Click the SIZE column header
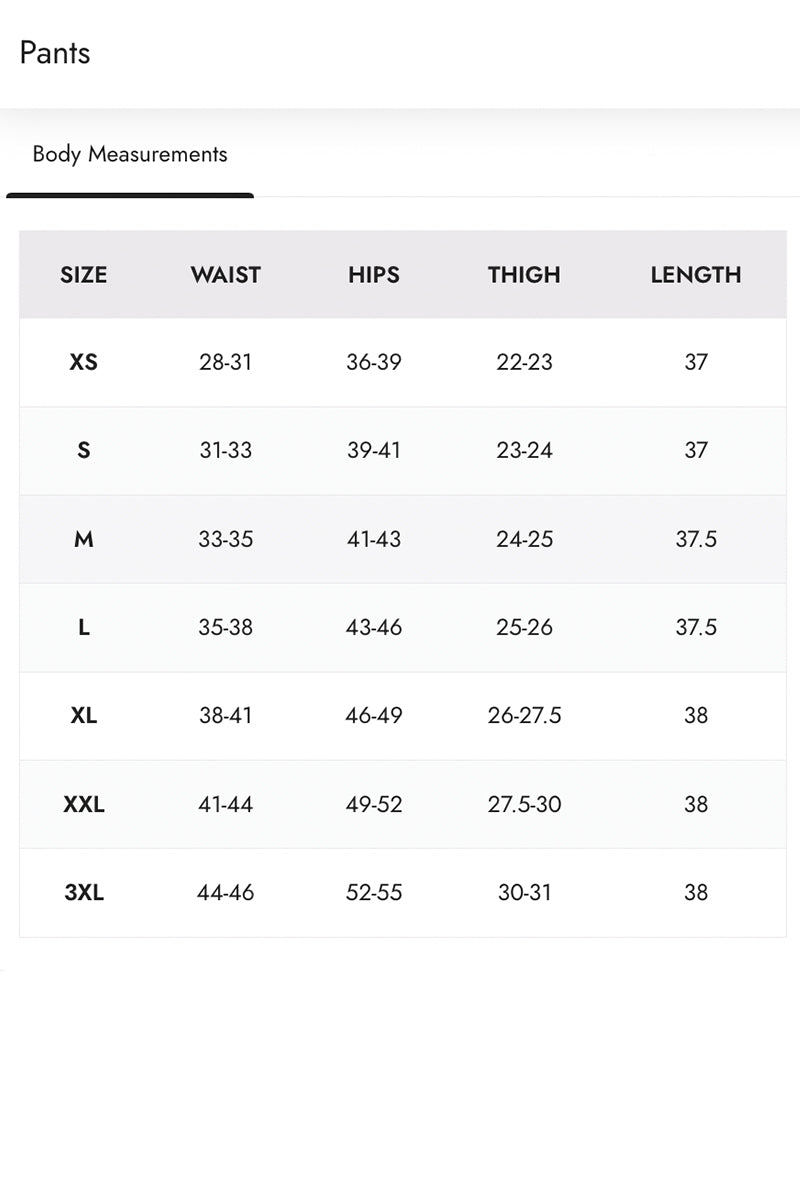 click(83, 275)
